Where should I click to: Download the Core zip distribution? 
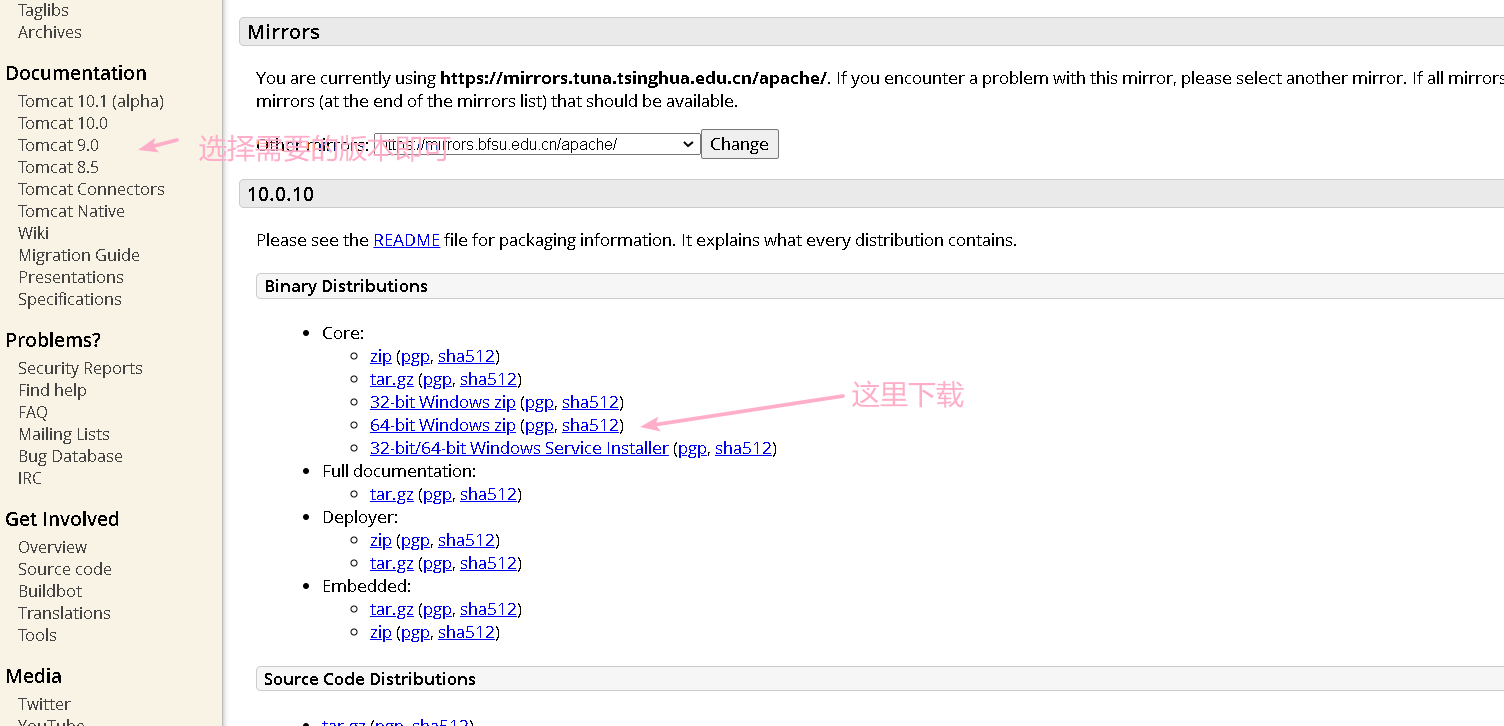[x=380, y=356]
